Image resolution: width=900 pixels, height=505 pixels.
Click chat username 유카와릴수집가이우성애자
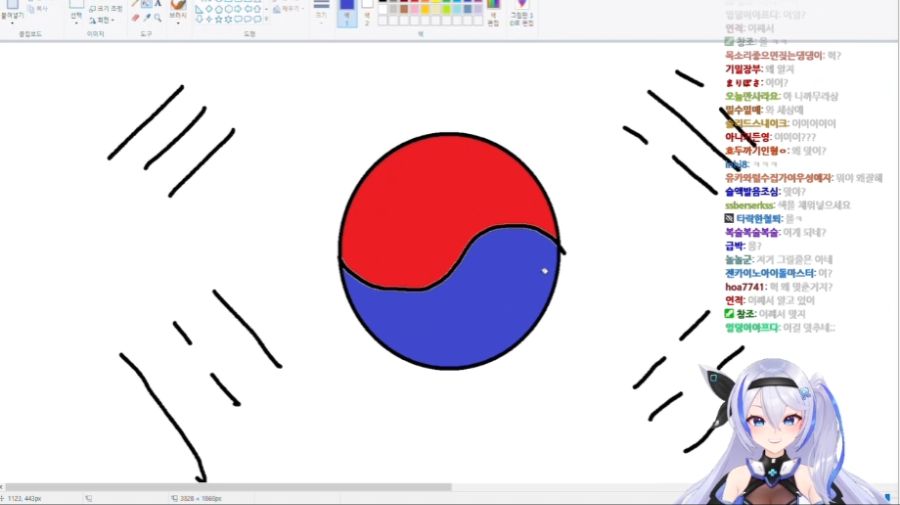[778, 178]
